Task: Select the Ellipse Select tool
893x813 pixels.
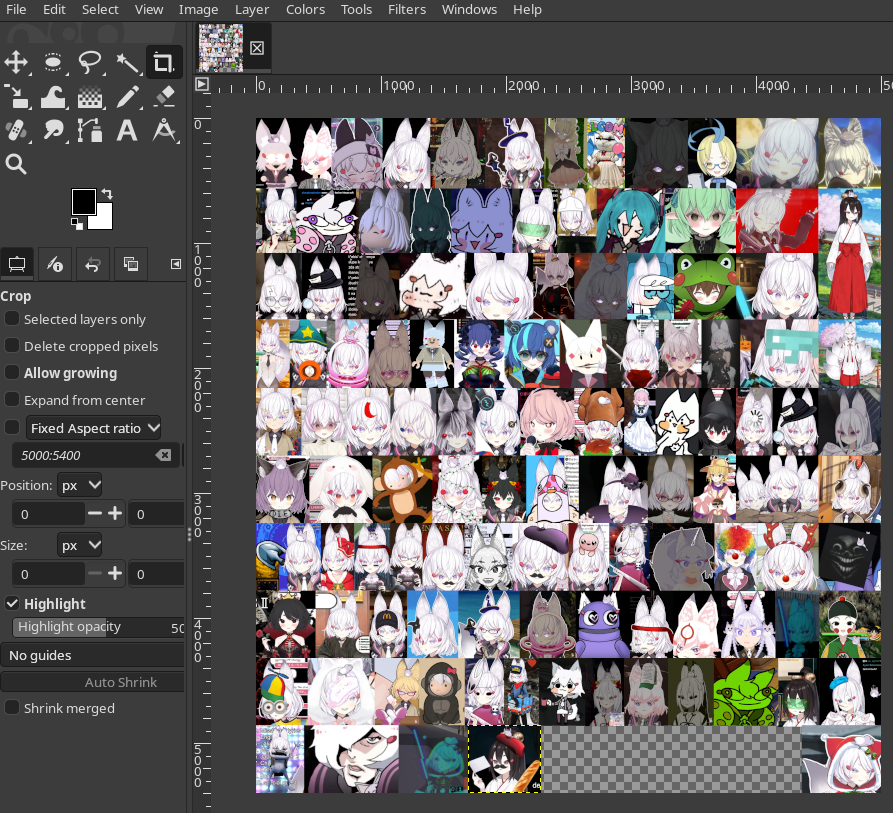Action: [53, 62]
